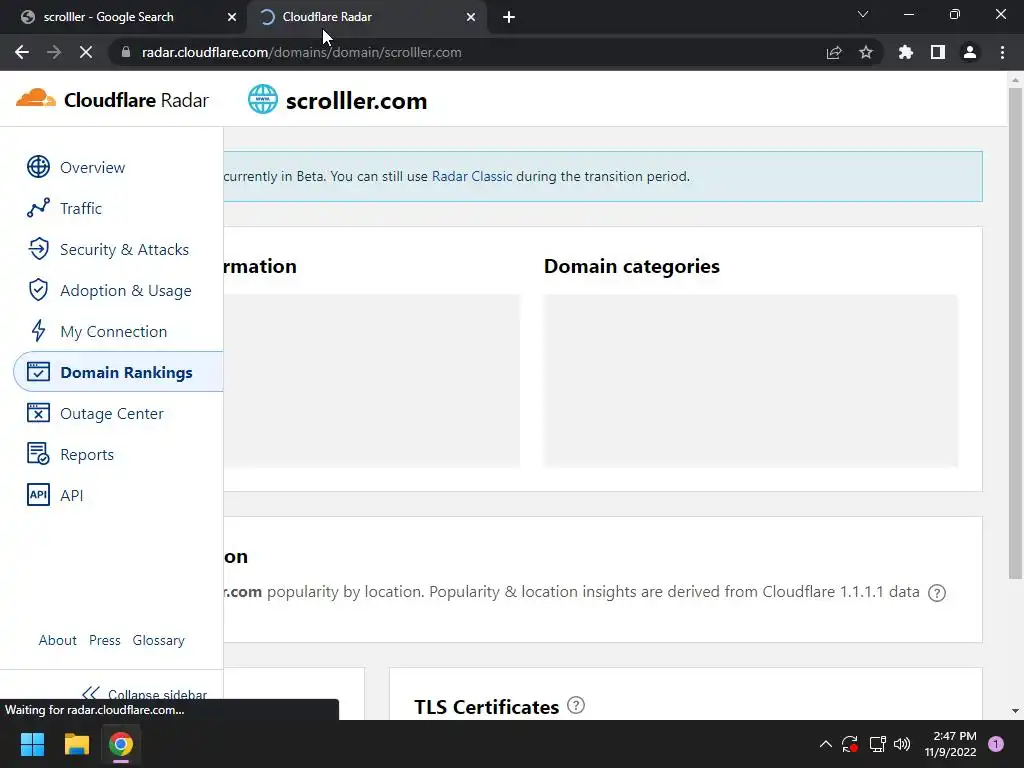This screenshot has height=768, width=1024.
Task: Open the API menu item
Action: [71, 496]
